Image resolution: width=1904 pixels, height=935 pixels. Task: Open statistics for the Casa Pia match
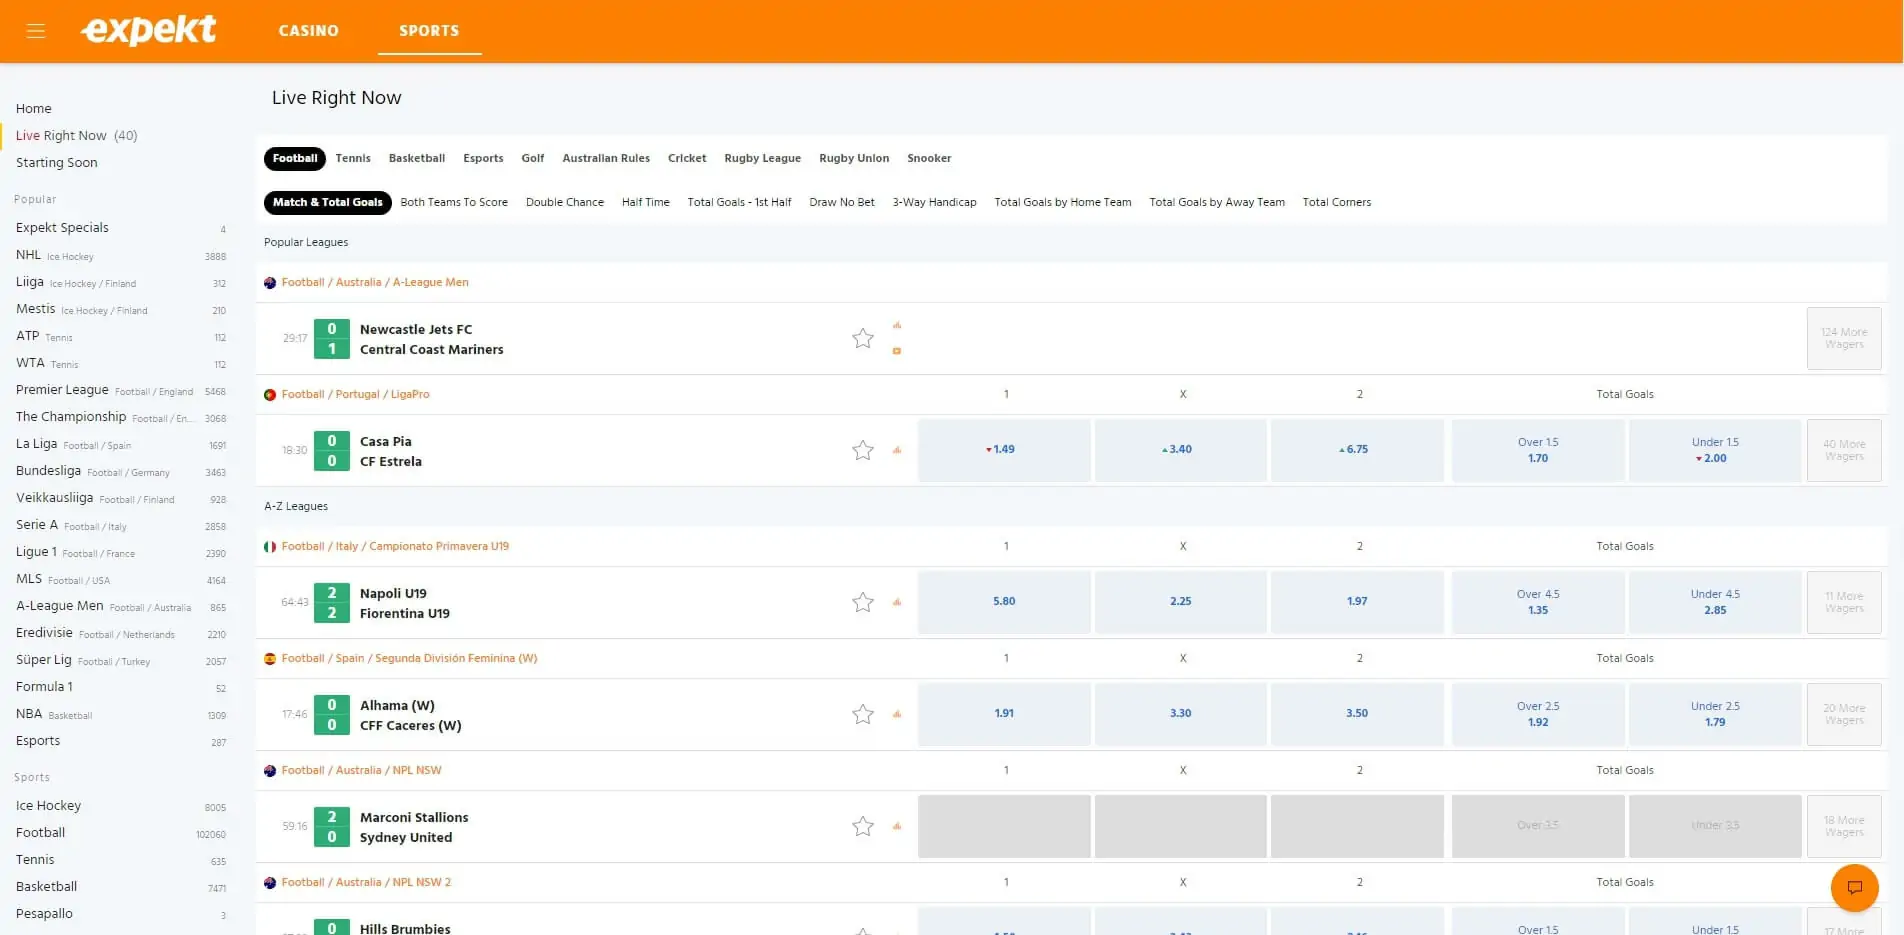897,450
